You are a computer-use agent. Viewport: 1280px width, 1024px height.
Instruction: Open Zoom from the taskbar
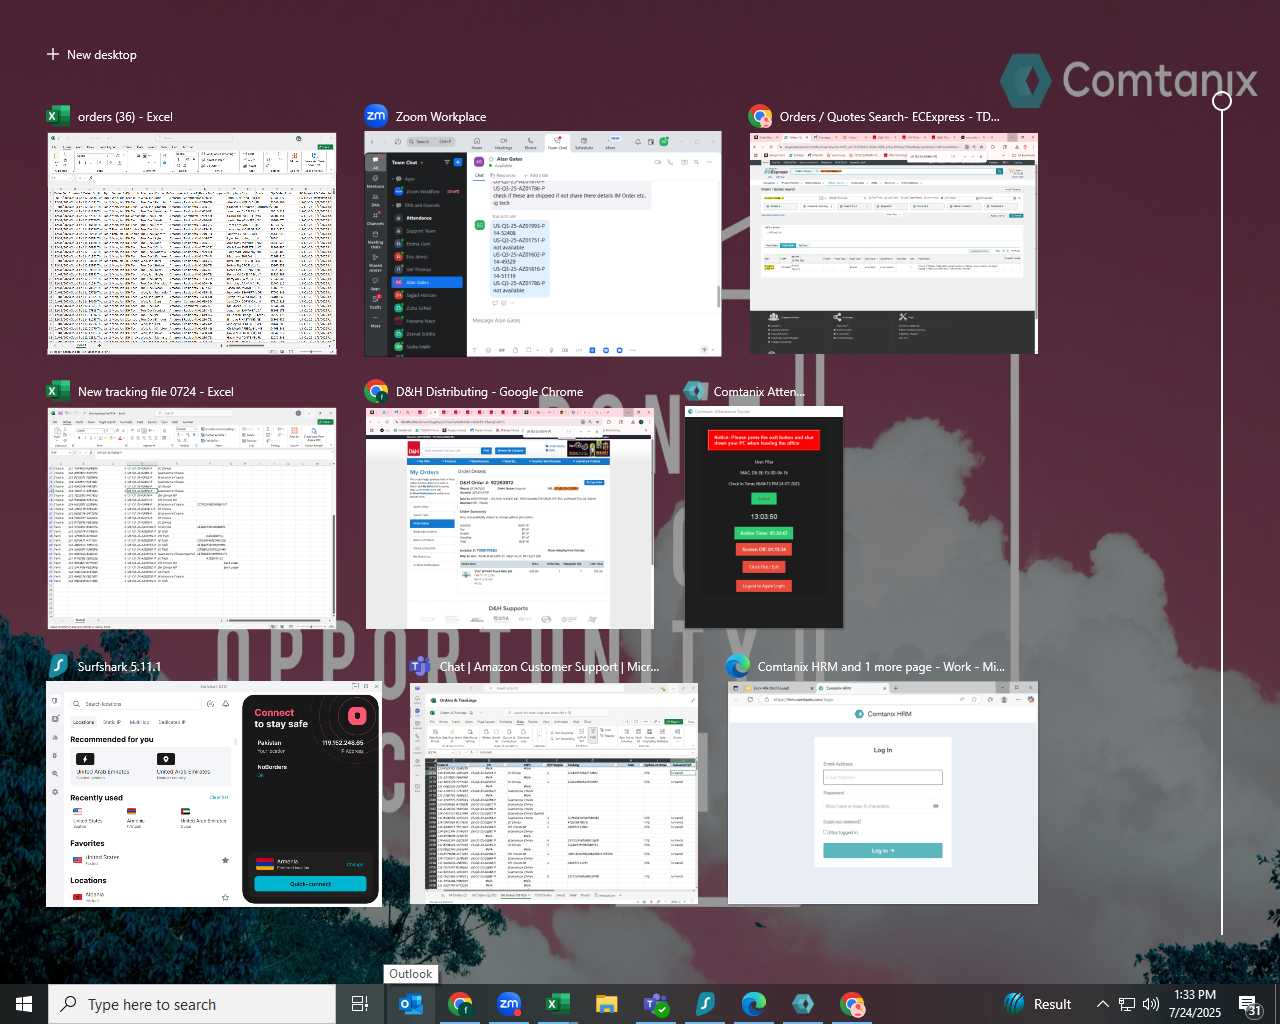[x=509, y=1004]
